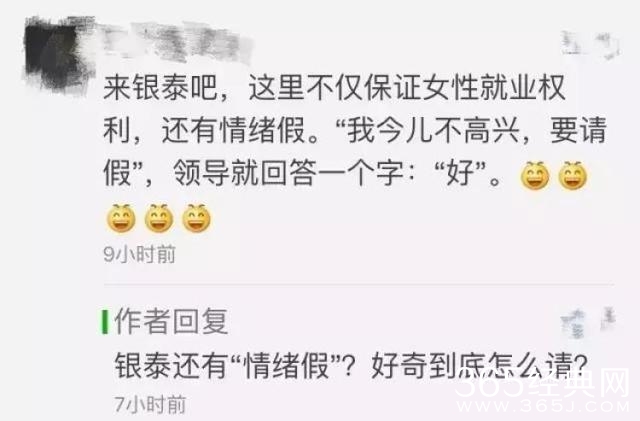Click the "365经典网" watermark logo
The height and width of the screenshot is (421, 640).
point(543,383)
